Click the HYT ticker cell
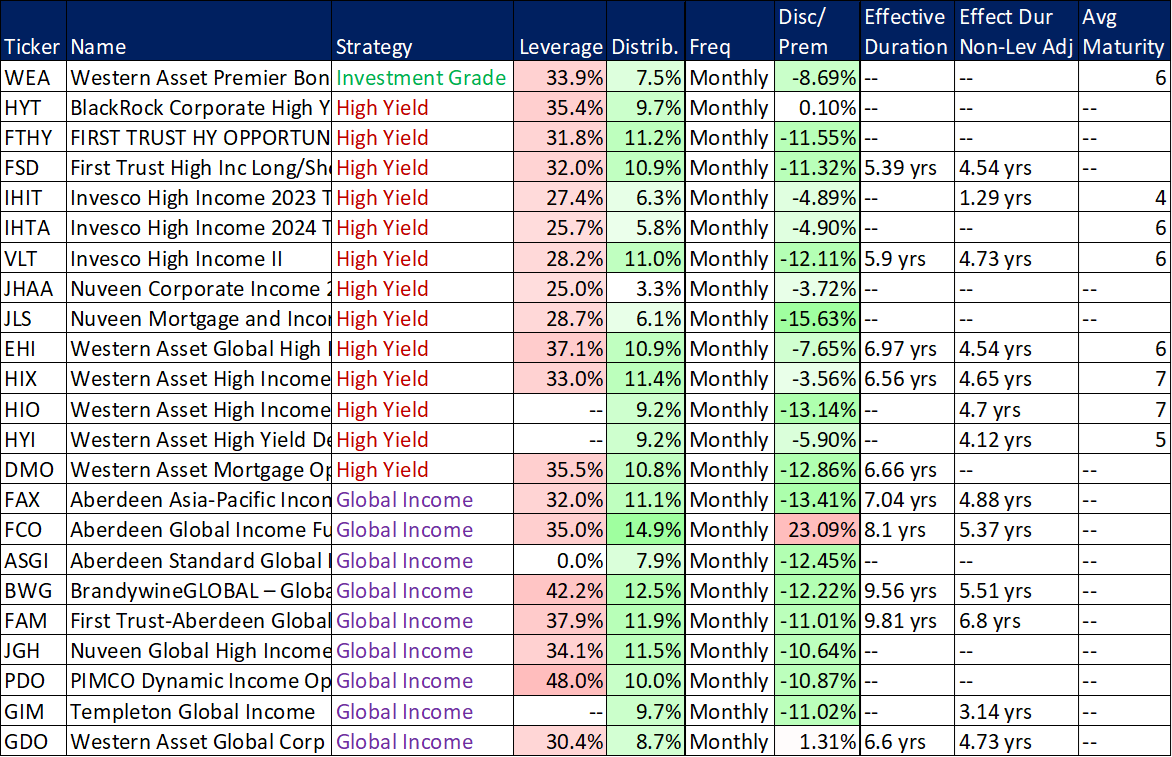Viewport: 1172px width, 757px height. pyautogui.click(x=33, y=108)
